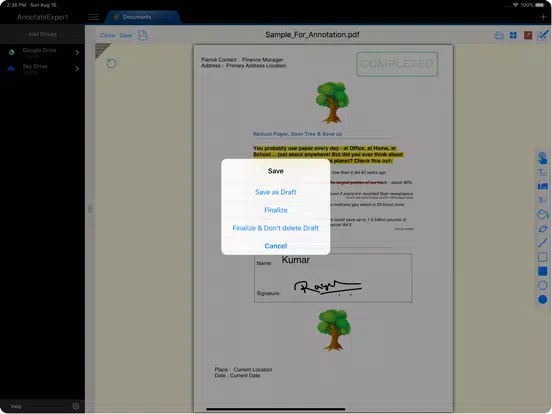The width and height of the screenshot is (552, 414).
Task: Select the second text annotation tool
Action: point(542,200)
